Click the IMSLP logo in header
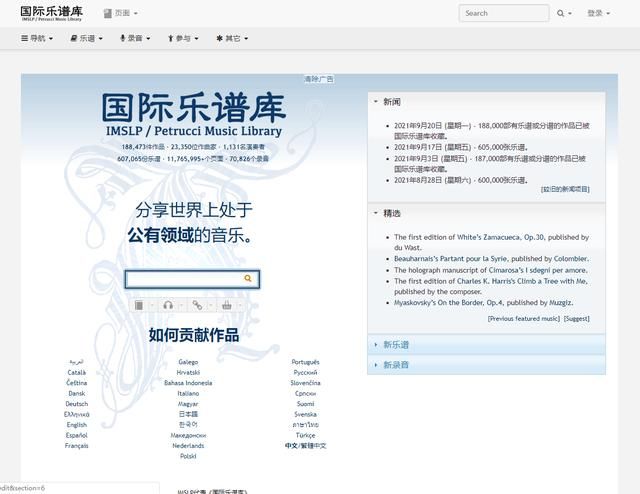Viewport: 640px width, 494px height. [x=51, y=13]
